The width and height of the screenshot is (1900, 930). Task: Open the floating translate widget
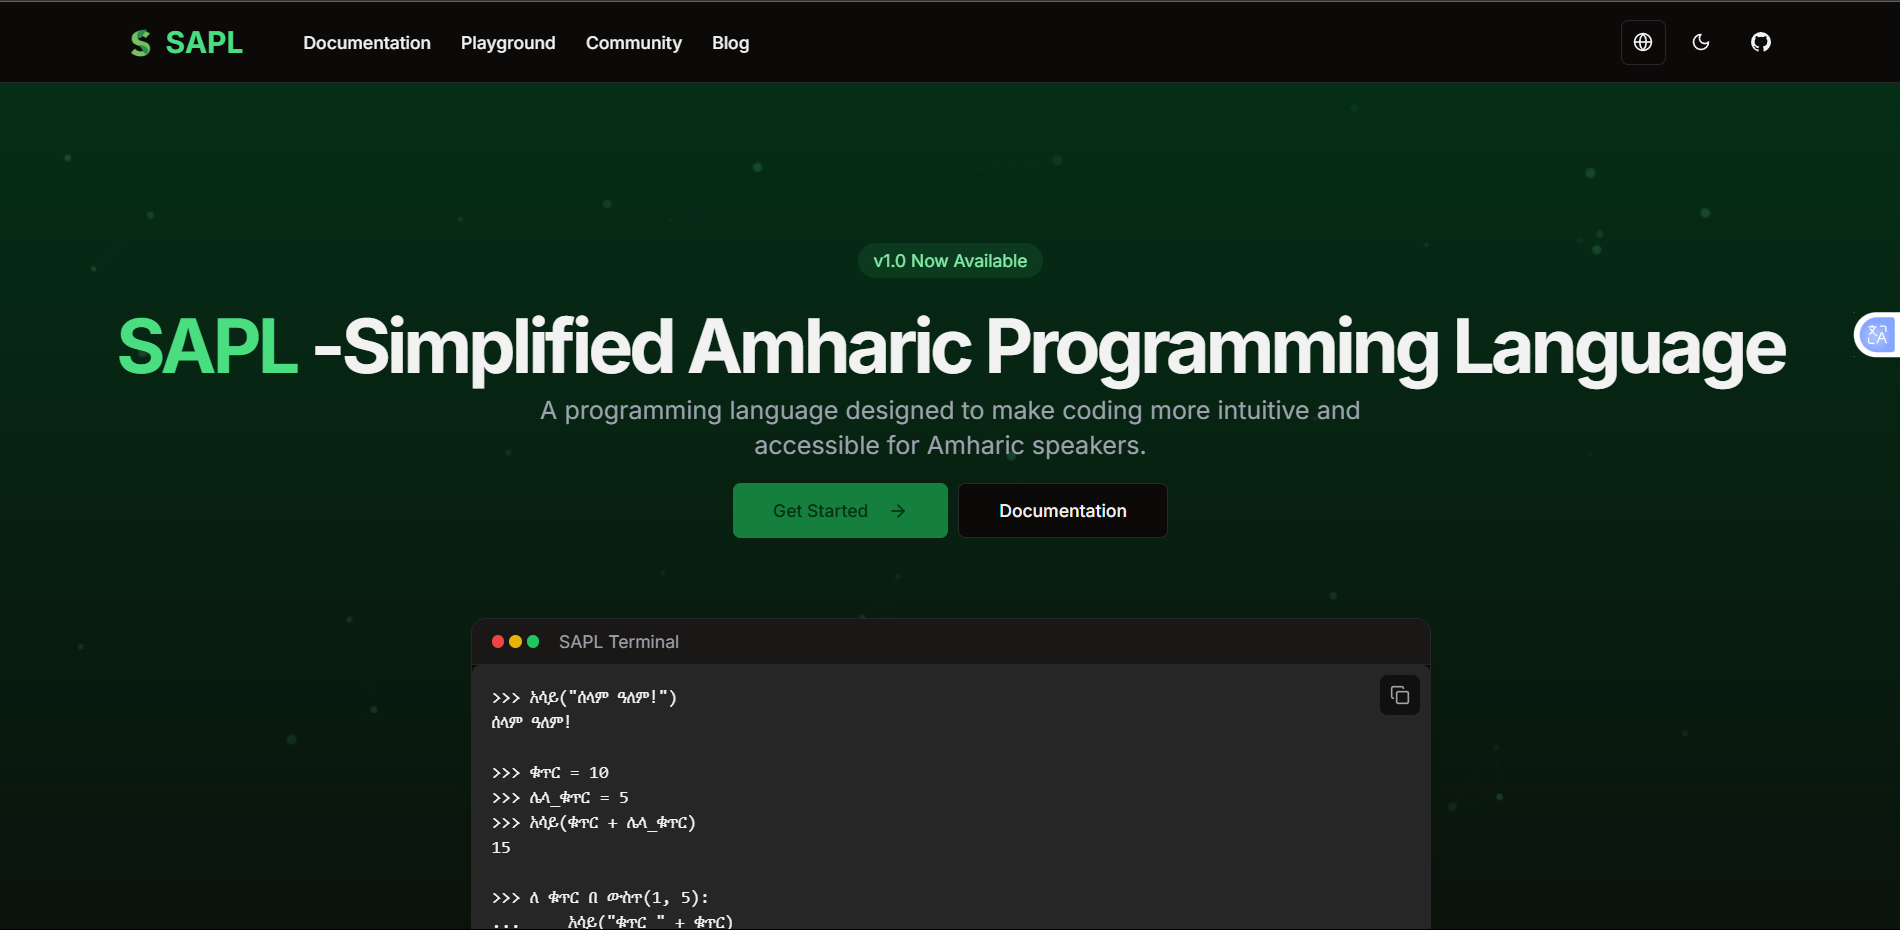coord(1878,334)
